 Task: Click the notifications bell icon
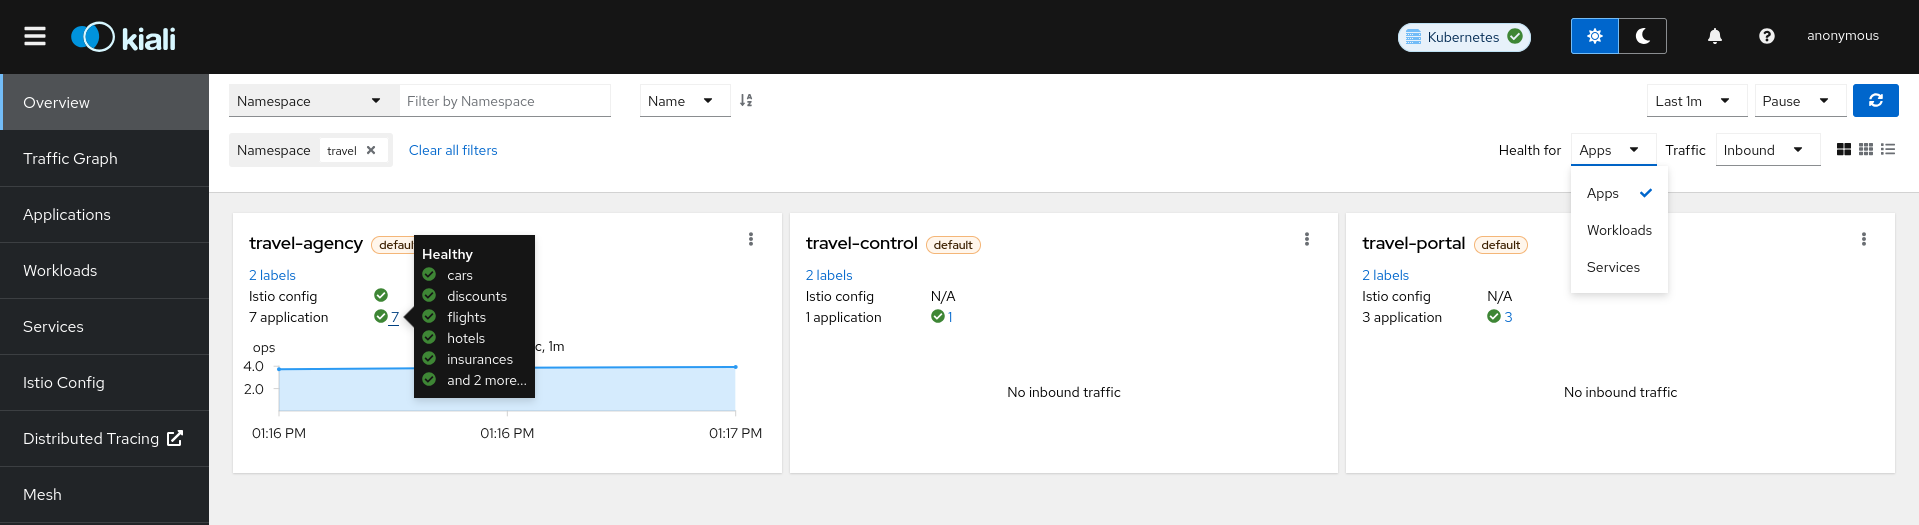(1714, 37)
